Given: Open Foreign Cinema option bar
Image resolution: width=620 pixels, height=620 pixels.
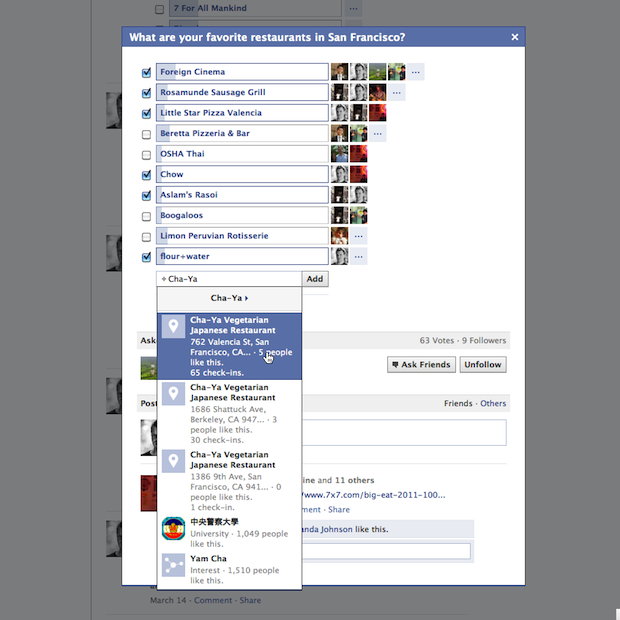Looking at the screenshot, I should pyautogui.click(x=242, y=72).
